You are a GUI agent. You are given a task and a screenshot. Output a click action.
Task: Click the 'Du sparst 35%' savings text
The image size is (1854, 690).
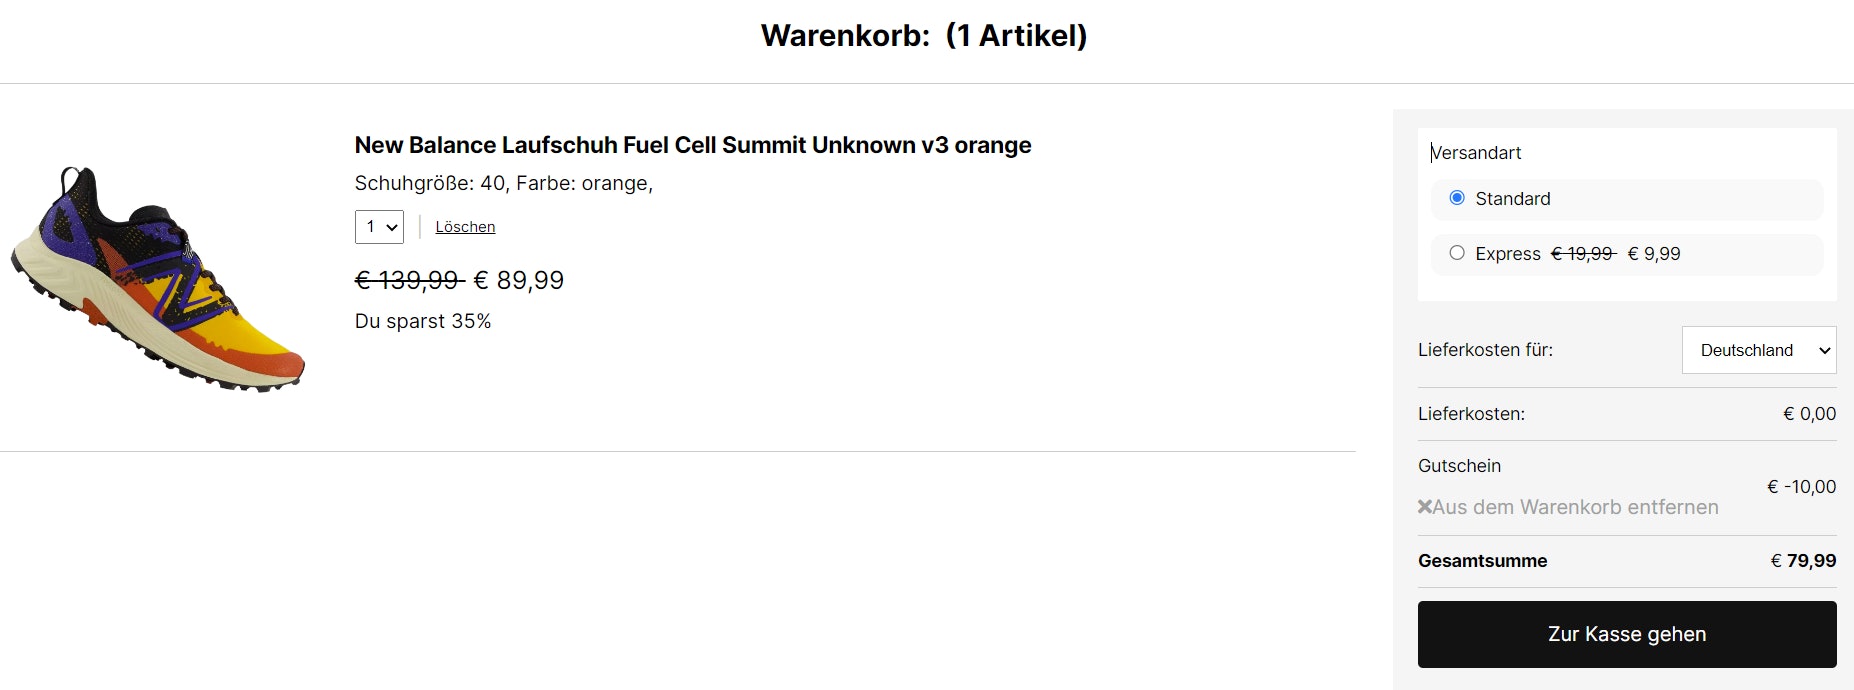click(422, 321)
